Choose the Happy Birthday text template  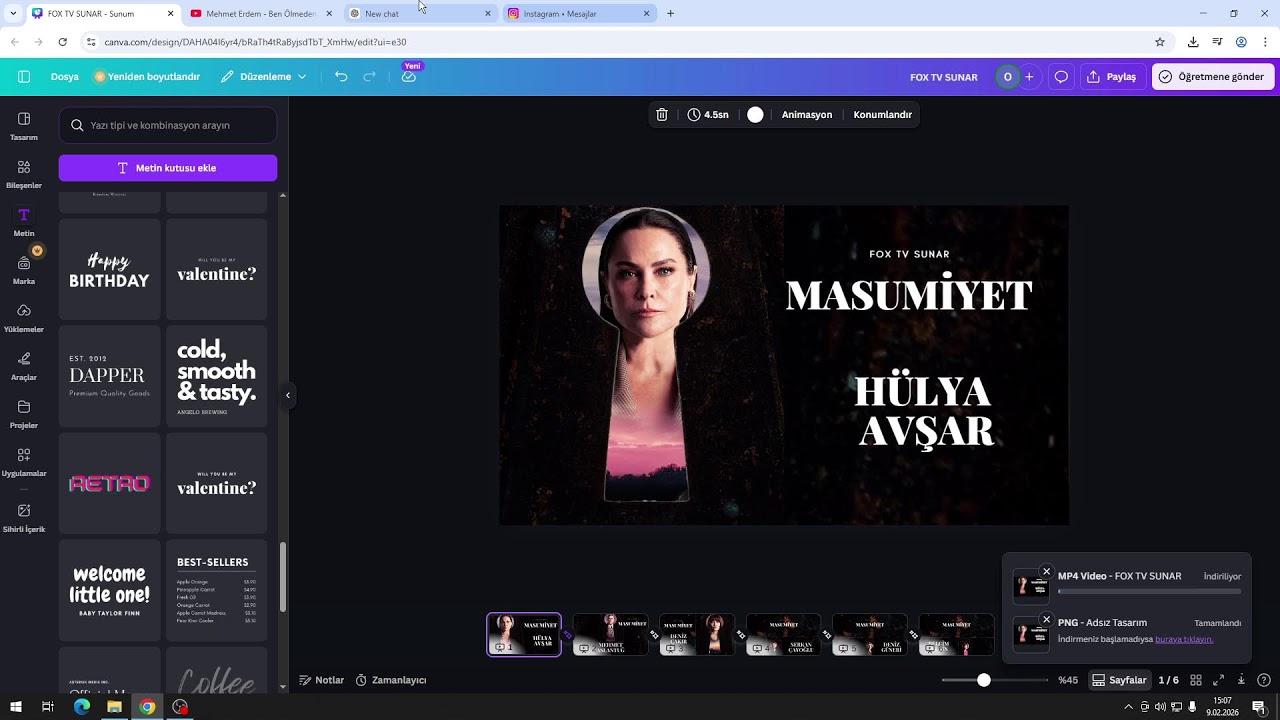point(109,270)
